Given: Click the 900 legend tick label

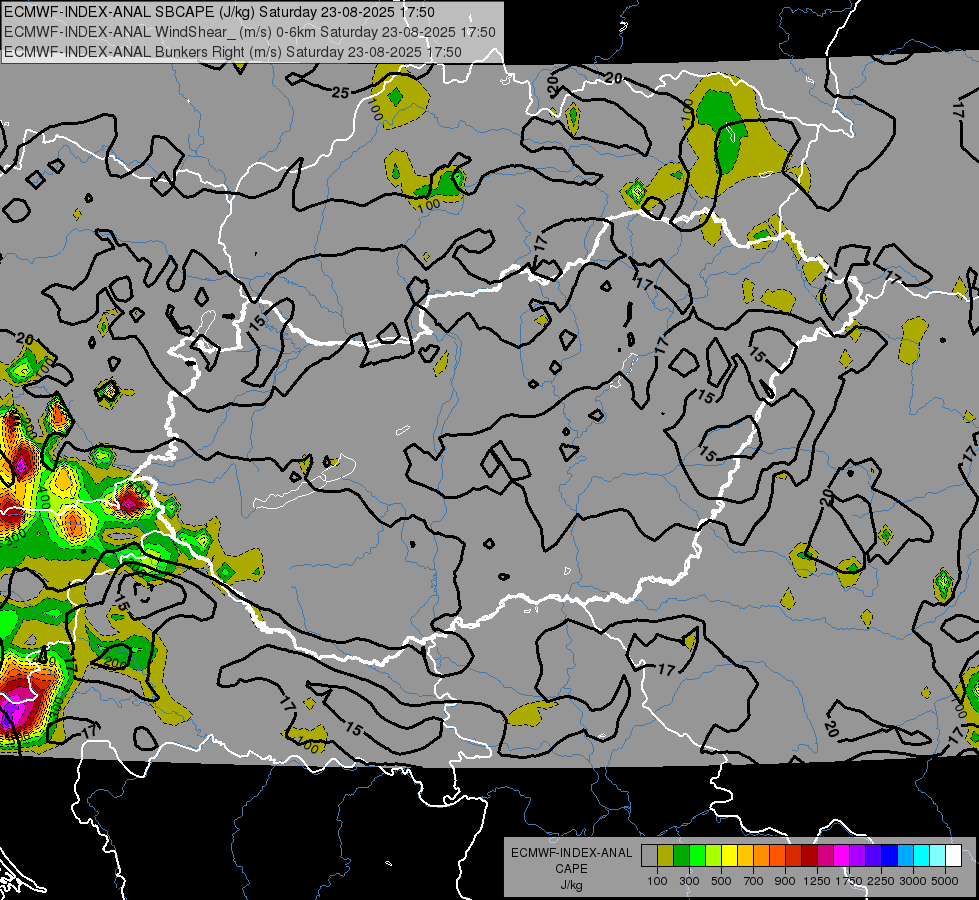Looking at the screenshot, I should tap(785, 881).
